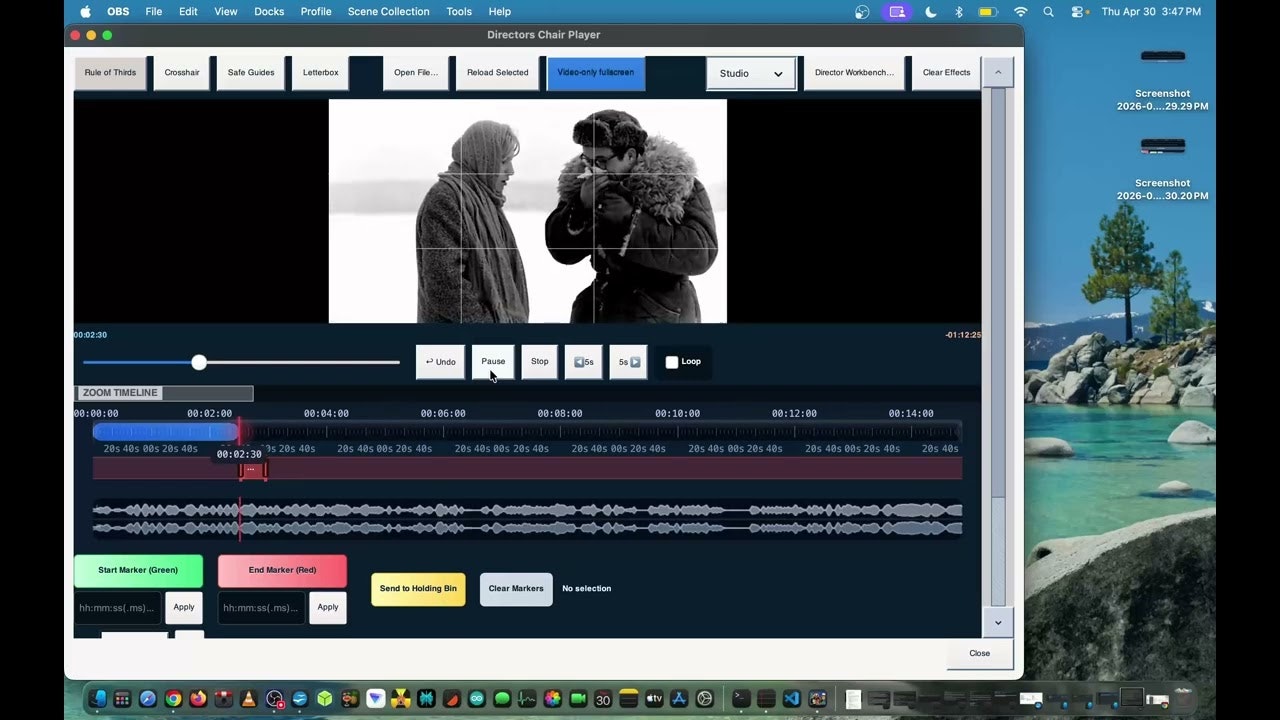This screenshot has height=720, width=1280.
Task: Launch Safari from the Dock
Action: point(147,699)
